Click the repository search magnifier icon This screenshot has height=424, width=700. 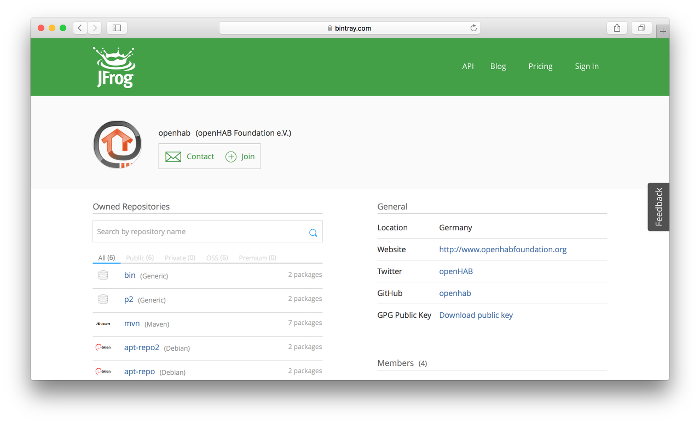tap(313, 232)
